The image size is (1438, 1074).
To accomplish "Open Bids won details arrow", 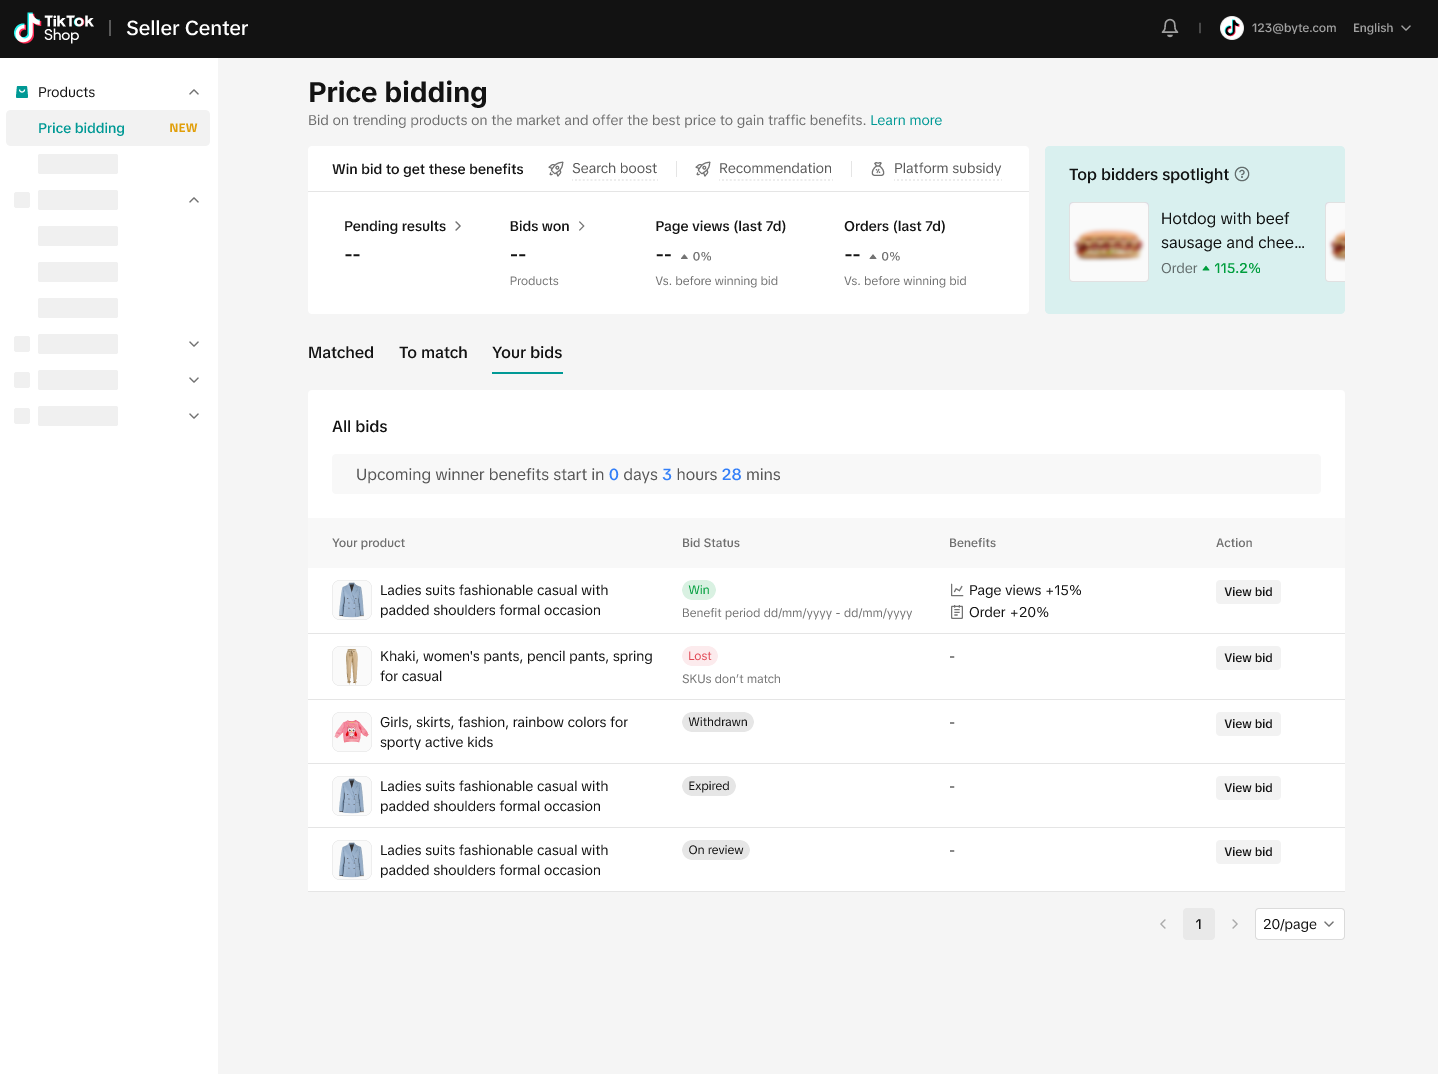I will [582, 226].
